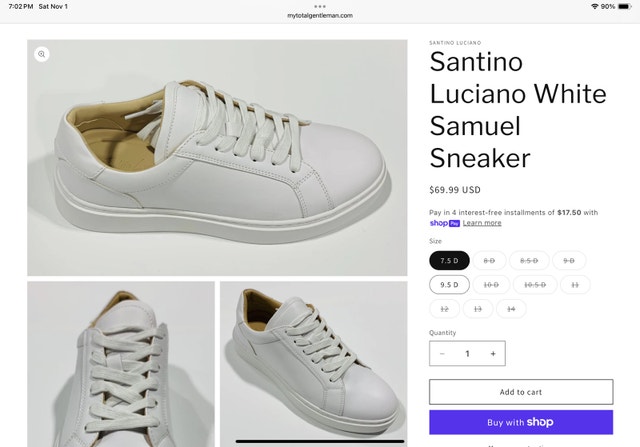The image size is (640, 447).
Task: Choose the 8 D size option
Action: tap(489, 260)
